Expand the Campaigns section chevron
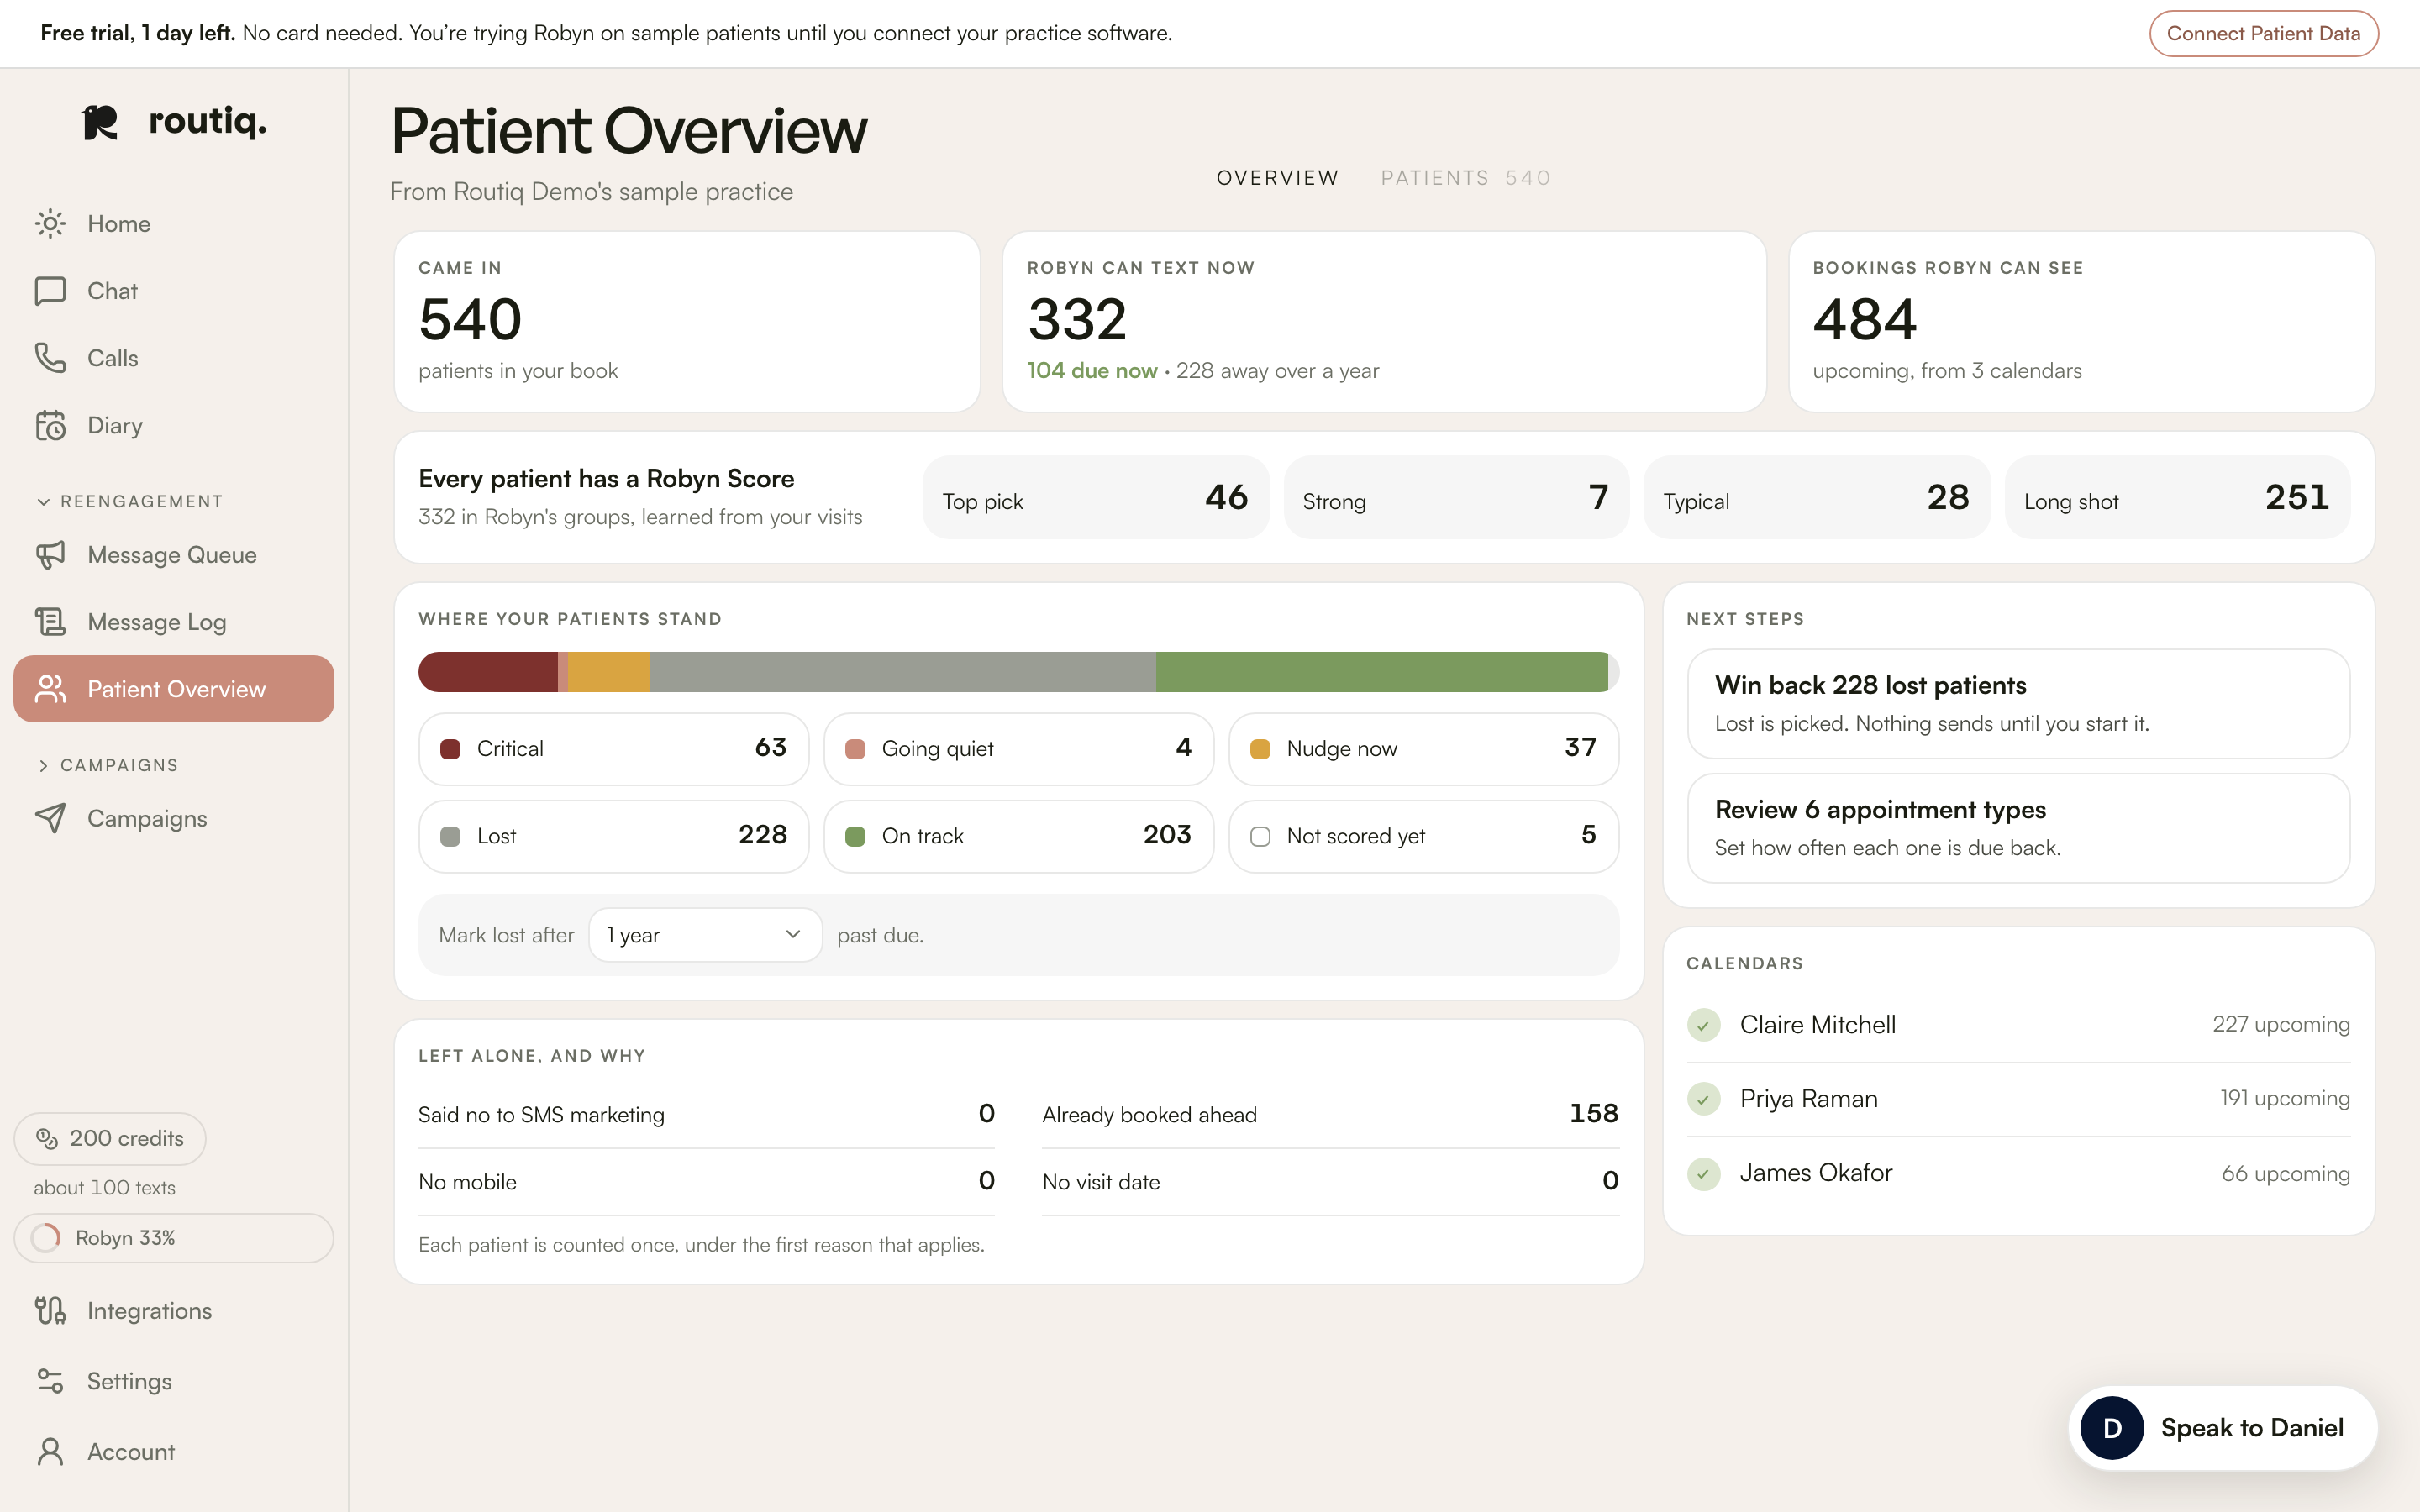The width and height of the screenshot is (2420, 1512). pyautogui.click(x=43, y=766)
